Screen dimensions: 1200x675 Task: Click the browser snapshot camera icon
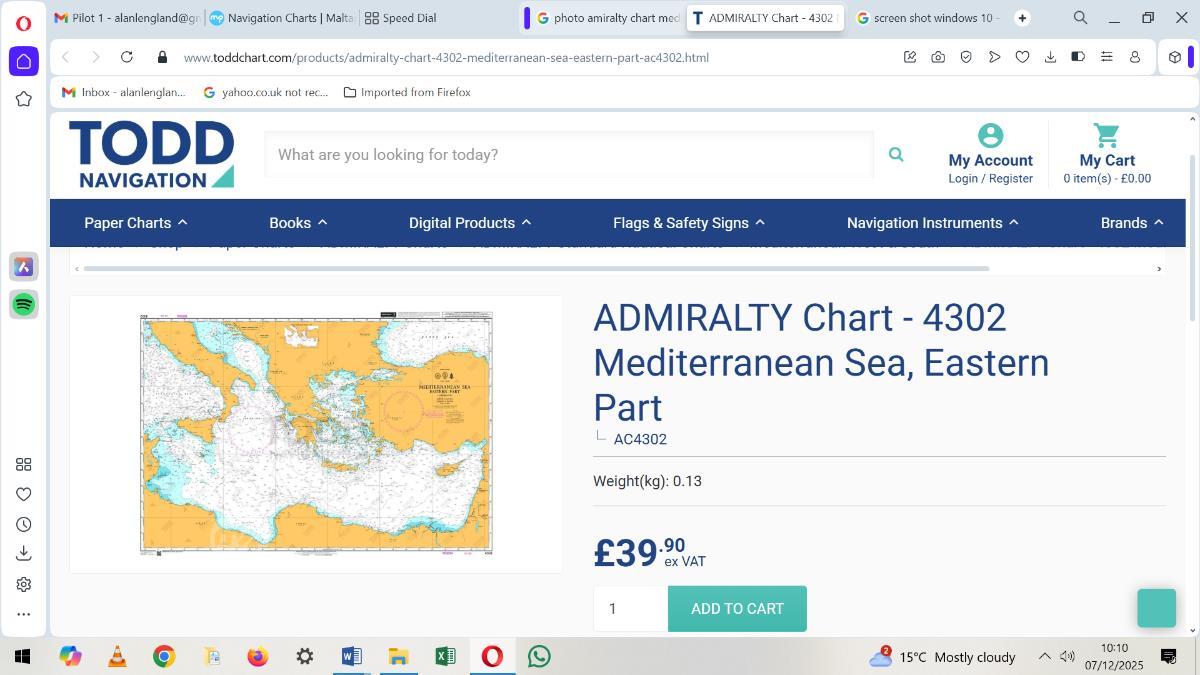tap(938, 57)
